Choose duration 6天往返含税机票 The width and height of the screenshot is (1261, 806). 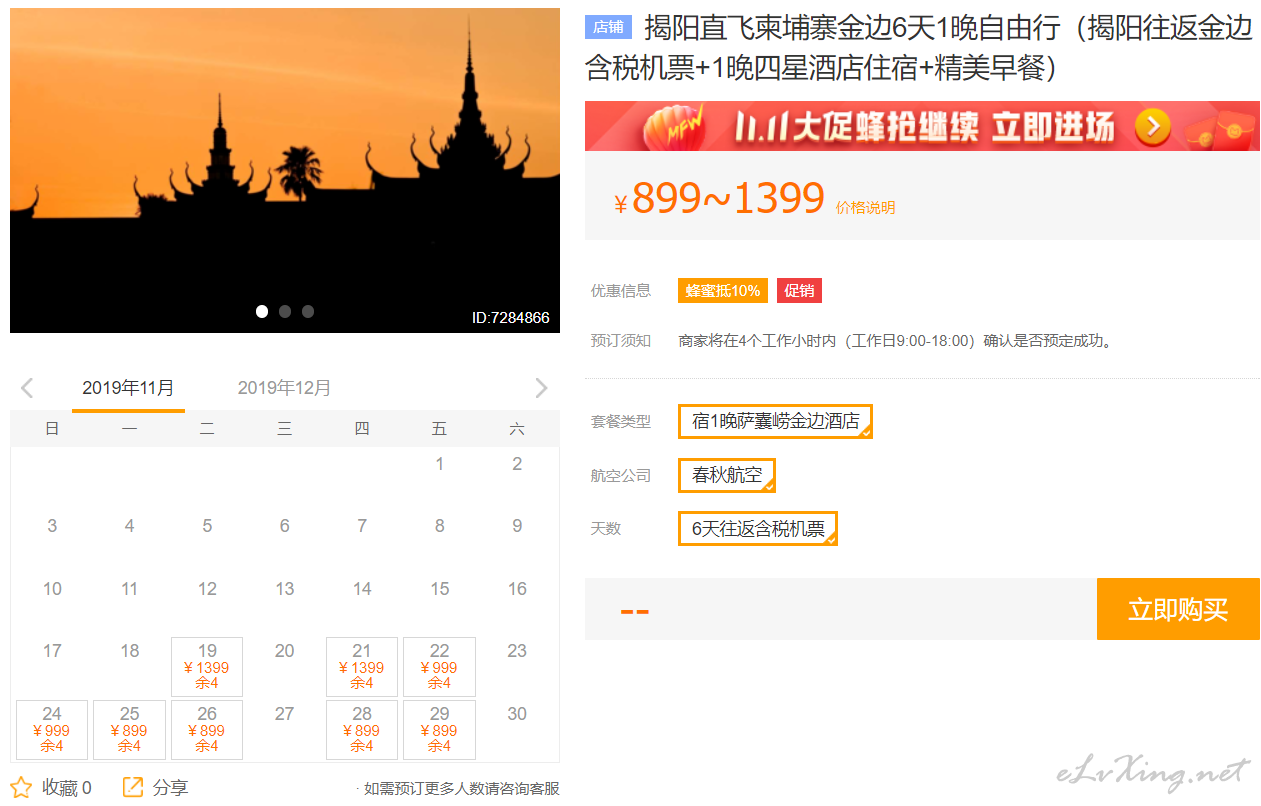(x=758, y=528)
